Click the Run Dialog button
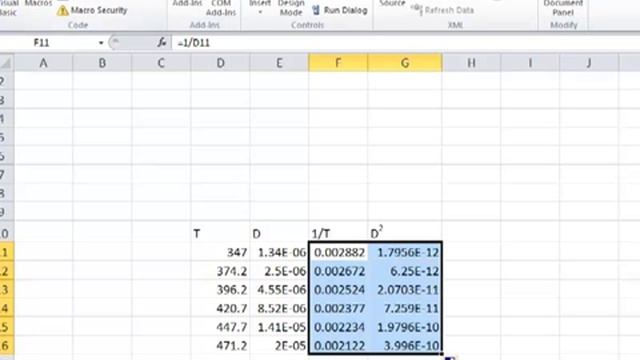640x360 pixels. click(x=340, y=10)
